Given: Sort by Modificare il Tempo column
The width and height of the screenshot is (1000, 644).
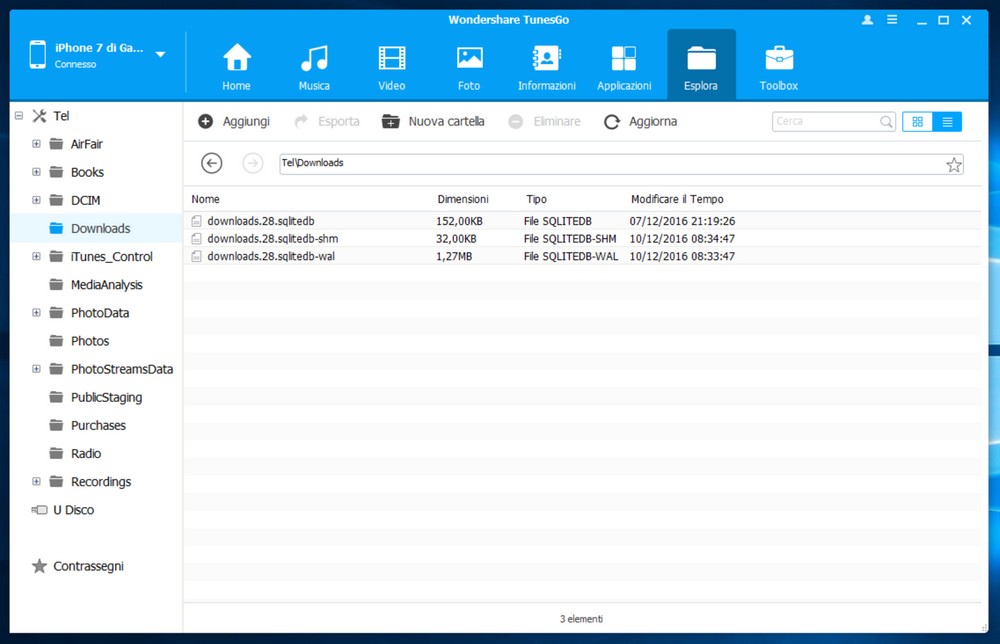Looking at the screenshot, I should point(677,199).
